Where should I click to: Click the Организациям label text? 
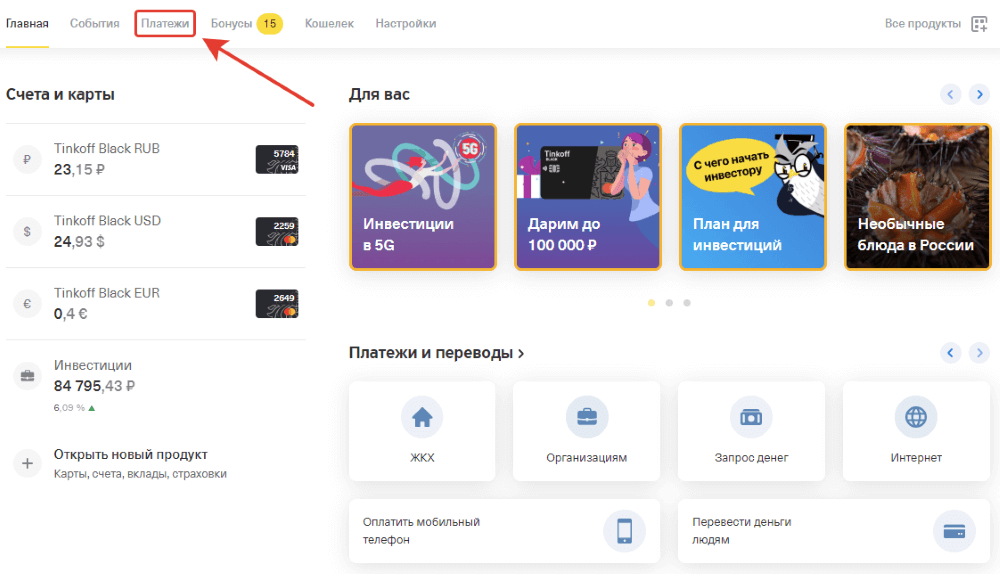587,457
